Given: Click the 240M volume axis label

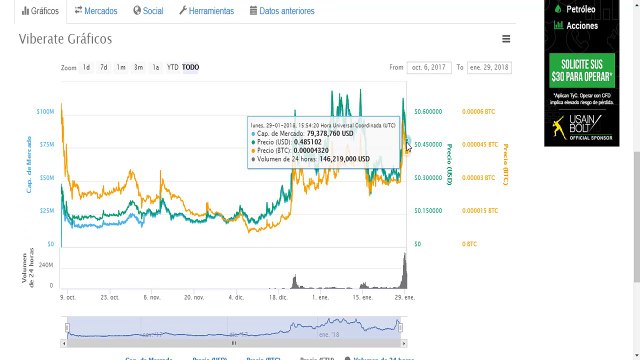Looking at the screenshot, I should [46, 265].
